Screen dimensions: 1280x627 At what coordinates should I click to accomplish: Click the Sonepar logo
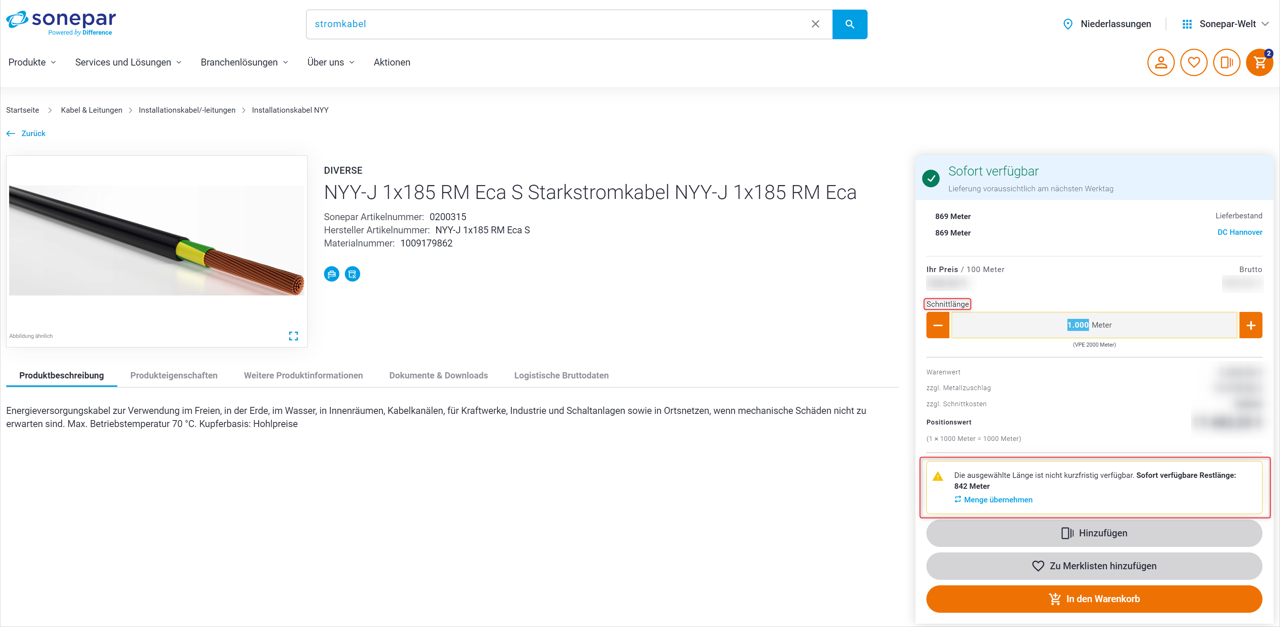coord(61,22)
